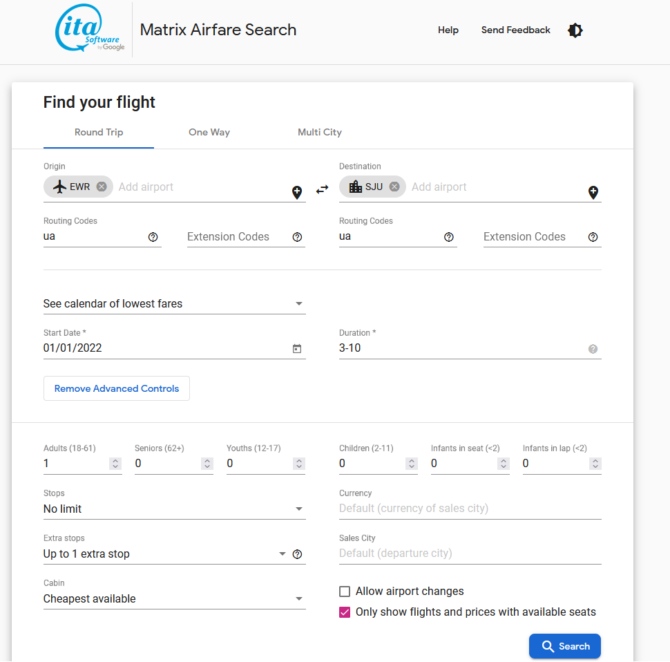The height and width of the screenshot is (662, 670).
Task: Click the ITA Software logo
Action: [89, 28]
